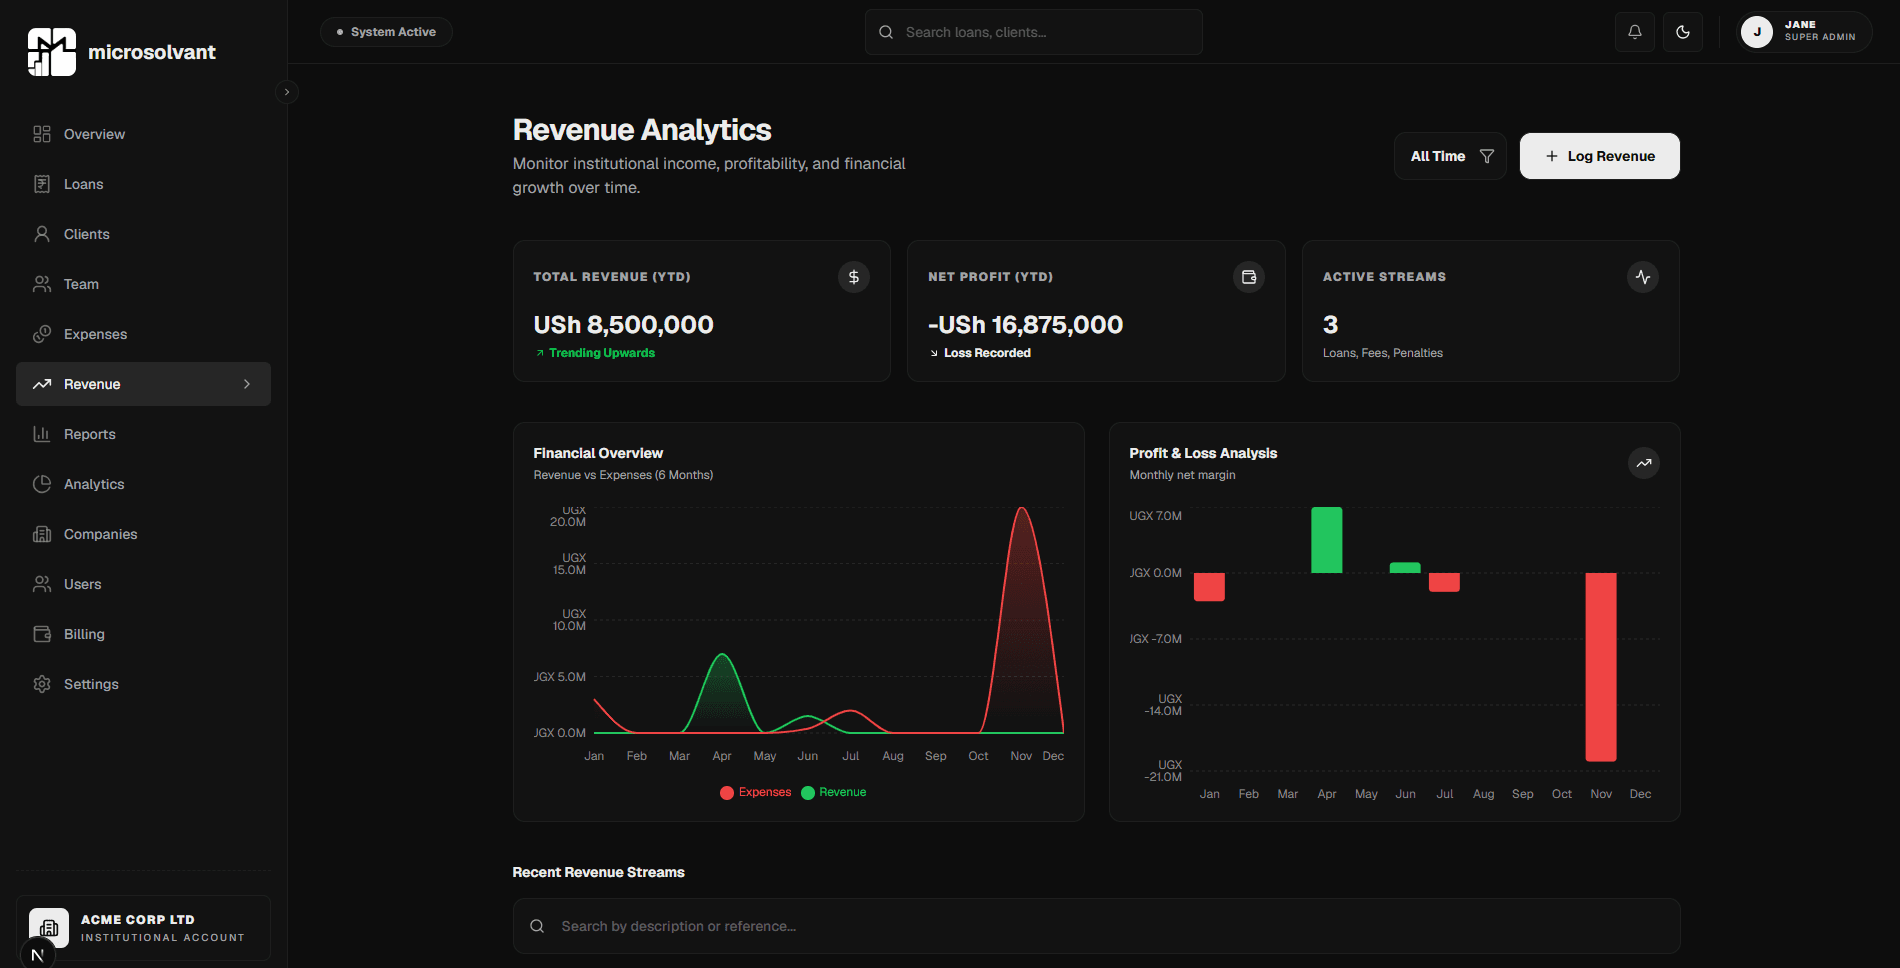Click the green Revenue legend dot
1900x968 pixels.
coord(808,793)
